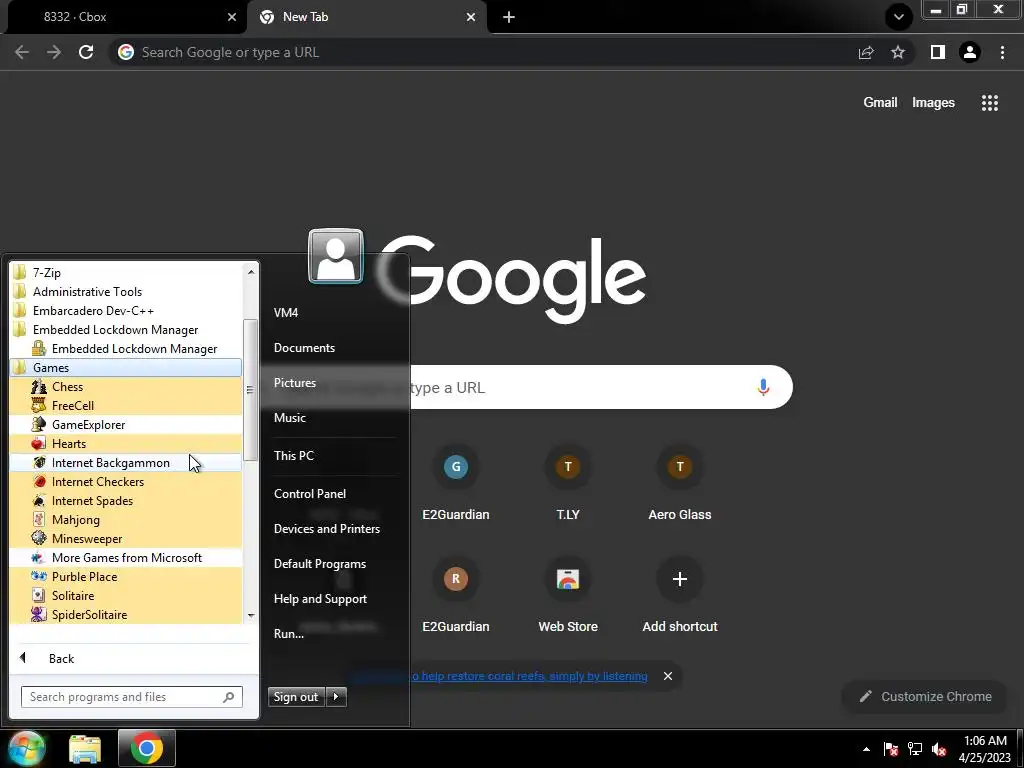
Task: Share this page icon in address bar
Action: (x=866, y=52)
